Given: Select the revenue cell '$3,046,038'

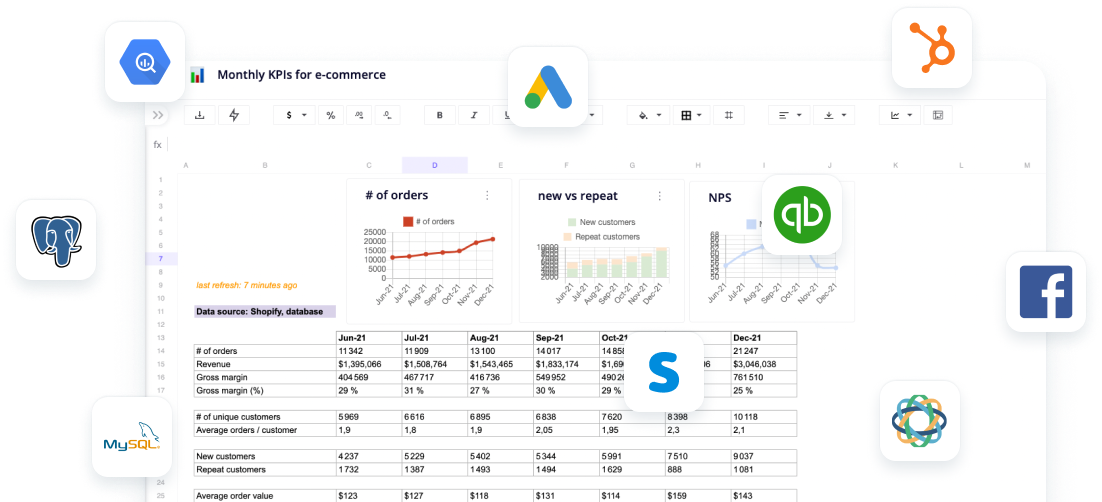Looking at the screenshot, I should coord(764,364).
